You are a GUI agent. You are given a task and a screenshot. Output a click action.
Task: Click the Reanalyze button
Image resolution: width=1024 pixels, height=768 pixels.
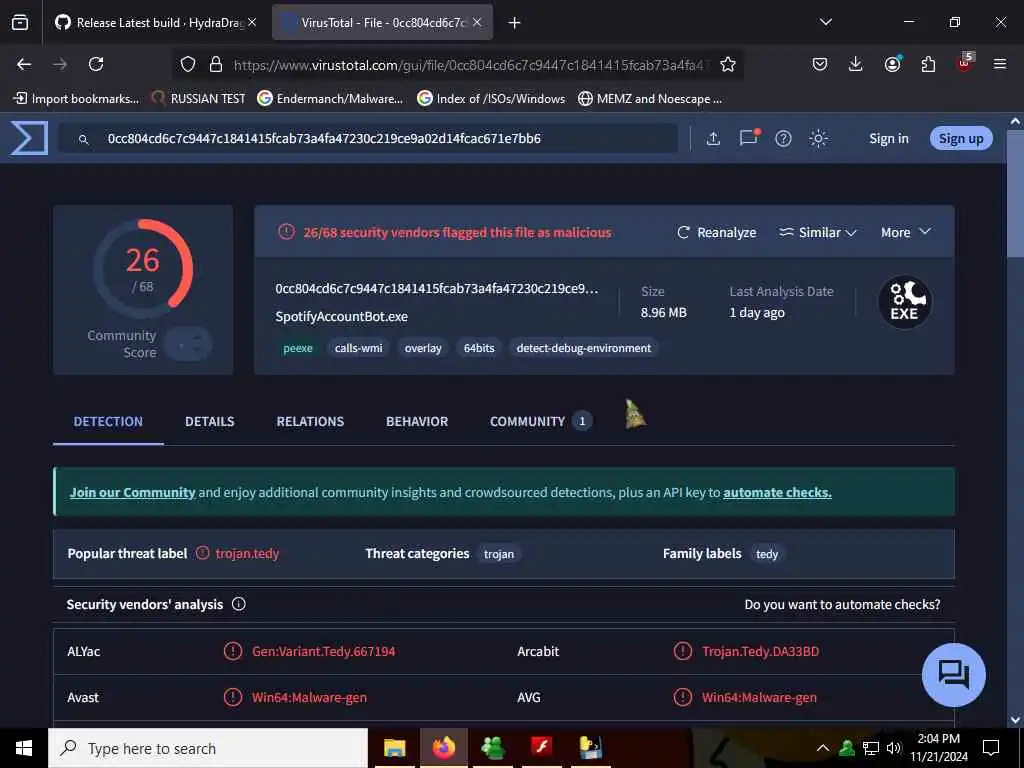coord(716,232)
